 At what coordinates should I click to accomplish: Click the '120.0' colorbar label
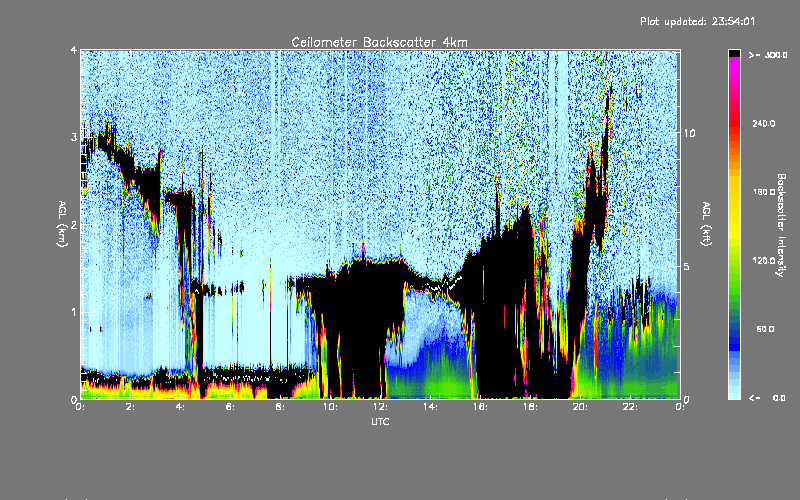[764, 260]
